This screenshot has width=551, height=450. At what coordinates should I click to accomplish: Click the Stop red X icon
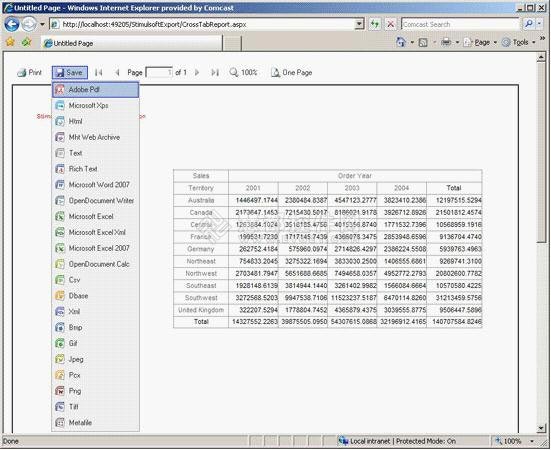(390, 24)
